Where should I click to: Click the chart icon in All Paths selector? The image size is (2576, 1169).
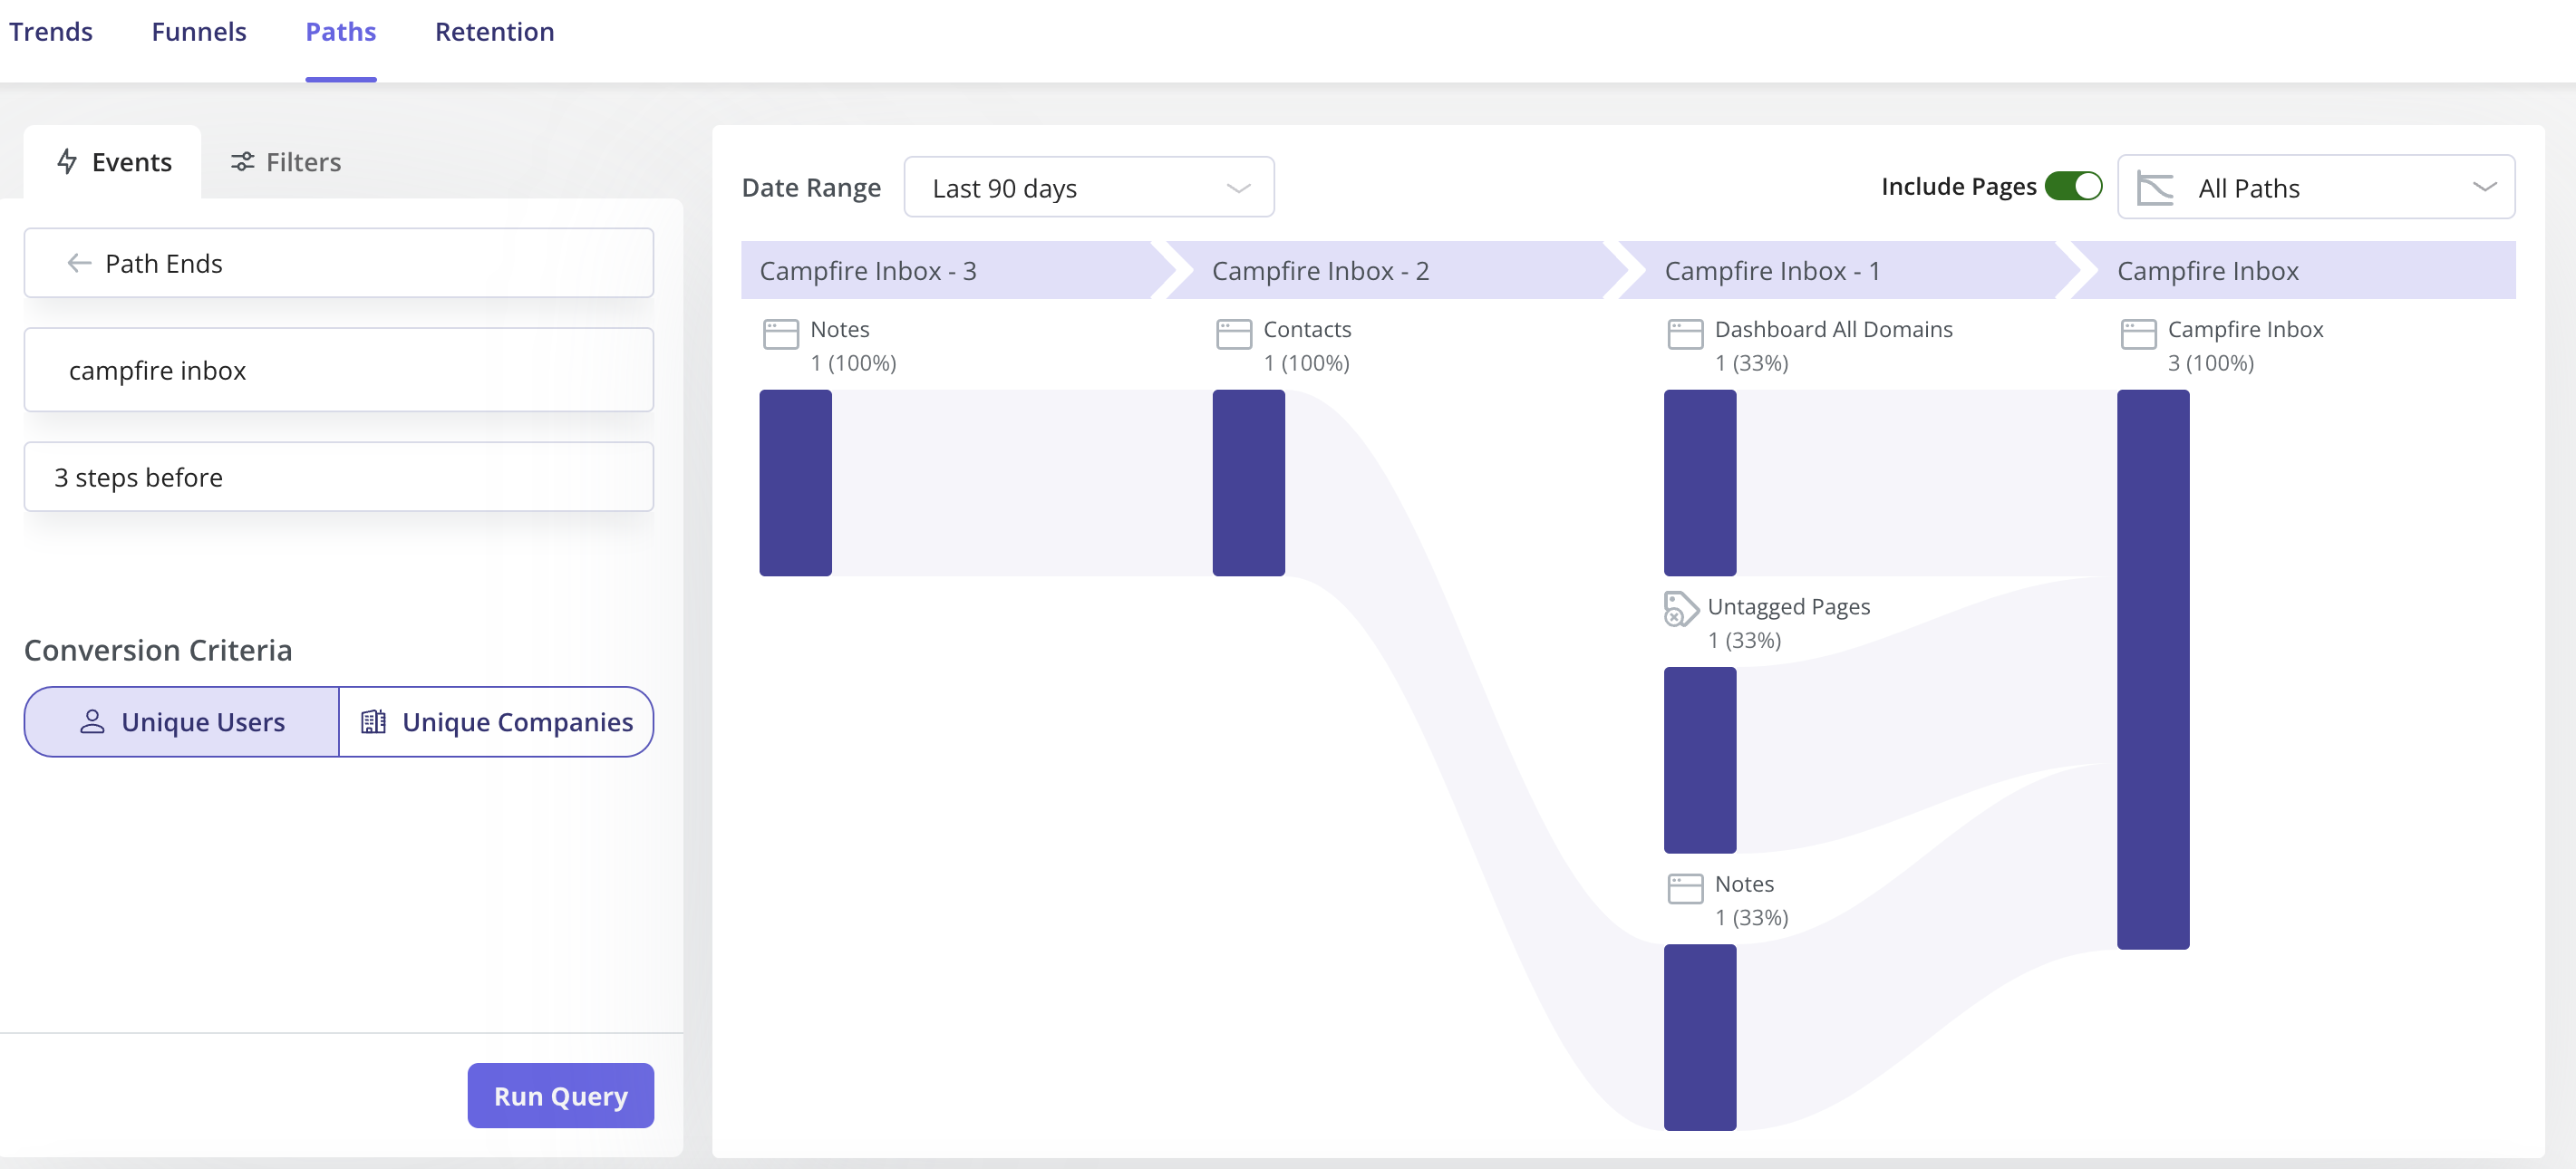pos(2156,188)
